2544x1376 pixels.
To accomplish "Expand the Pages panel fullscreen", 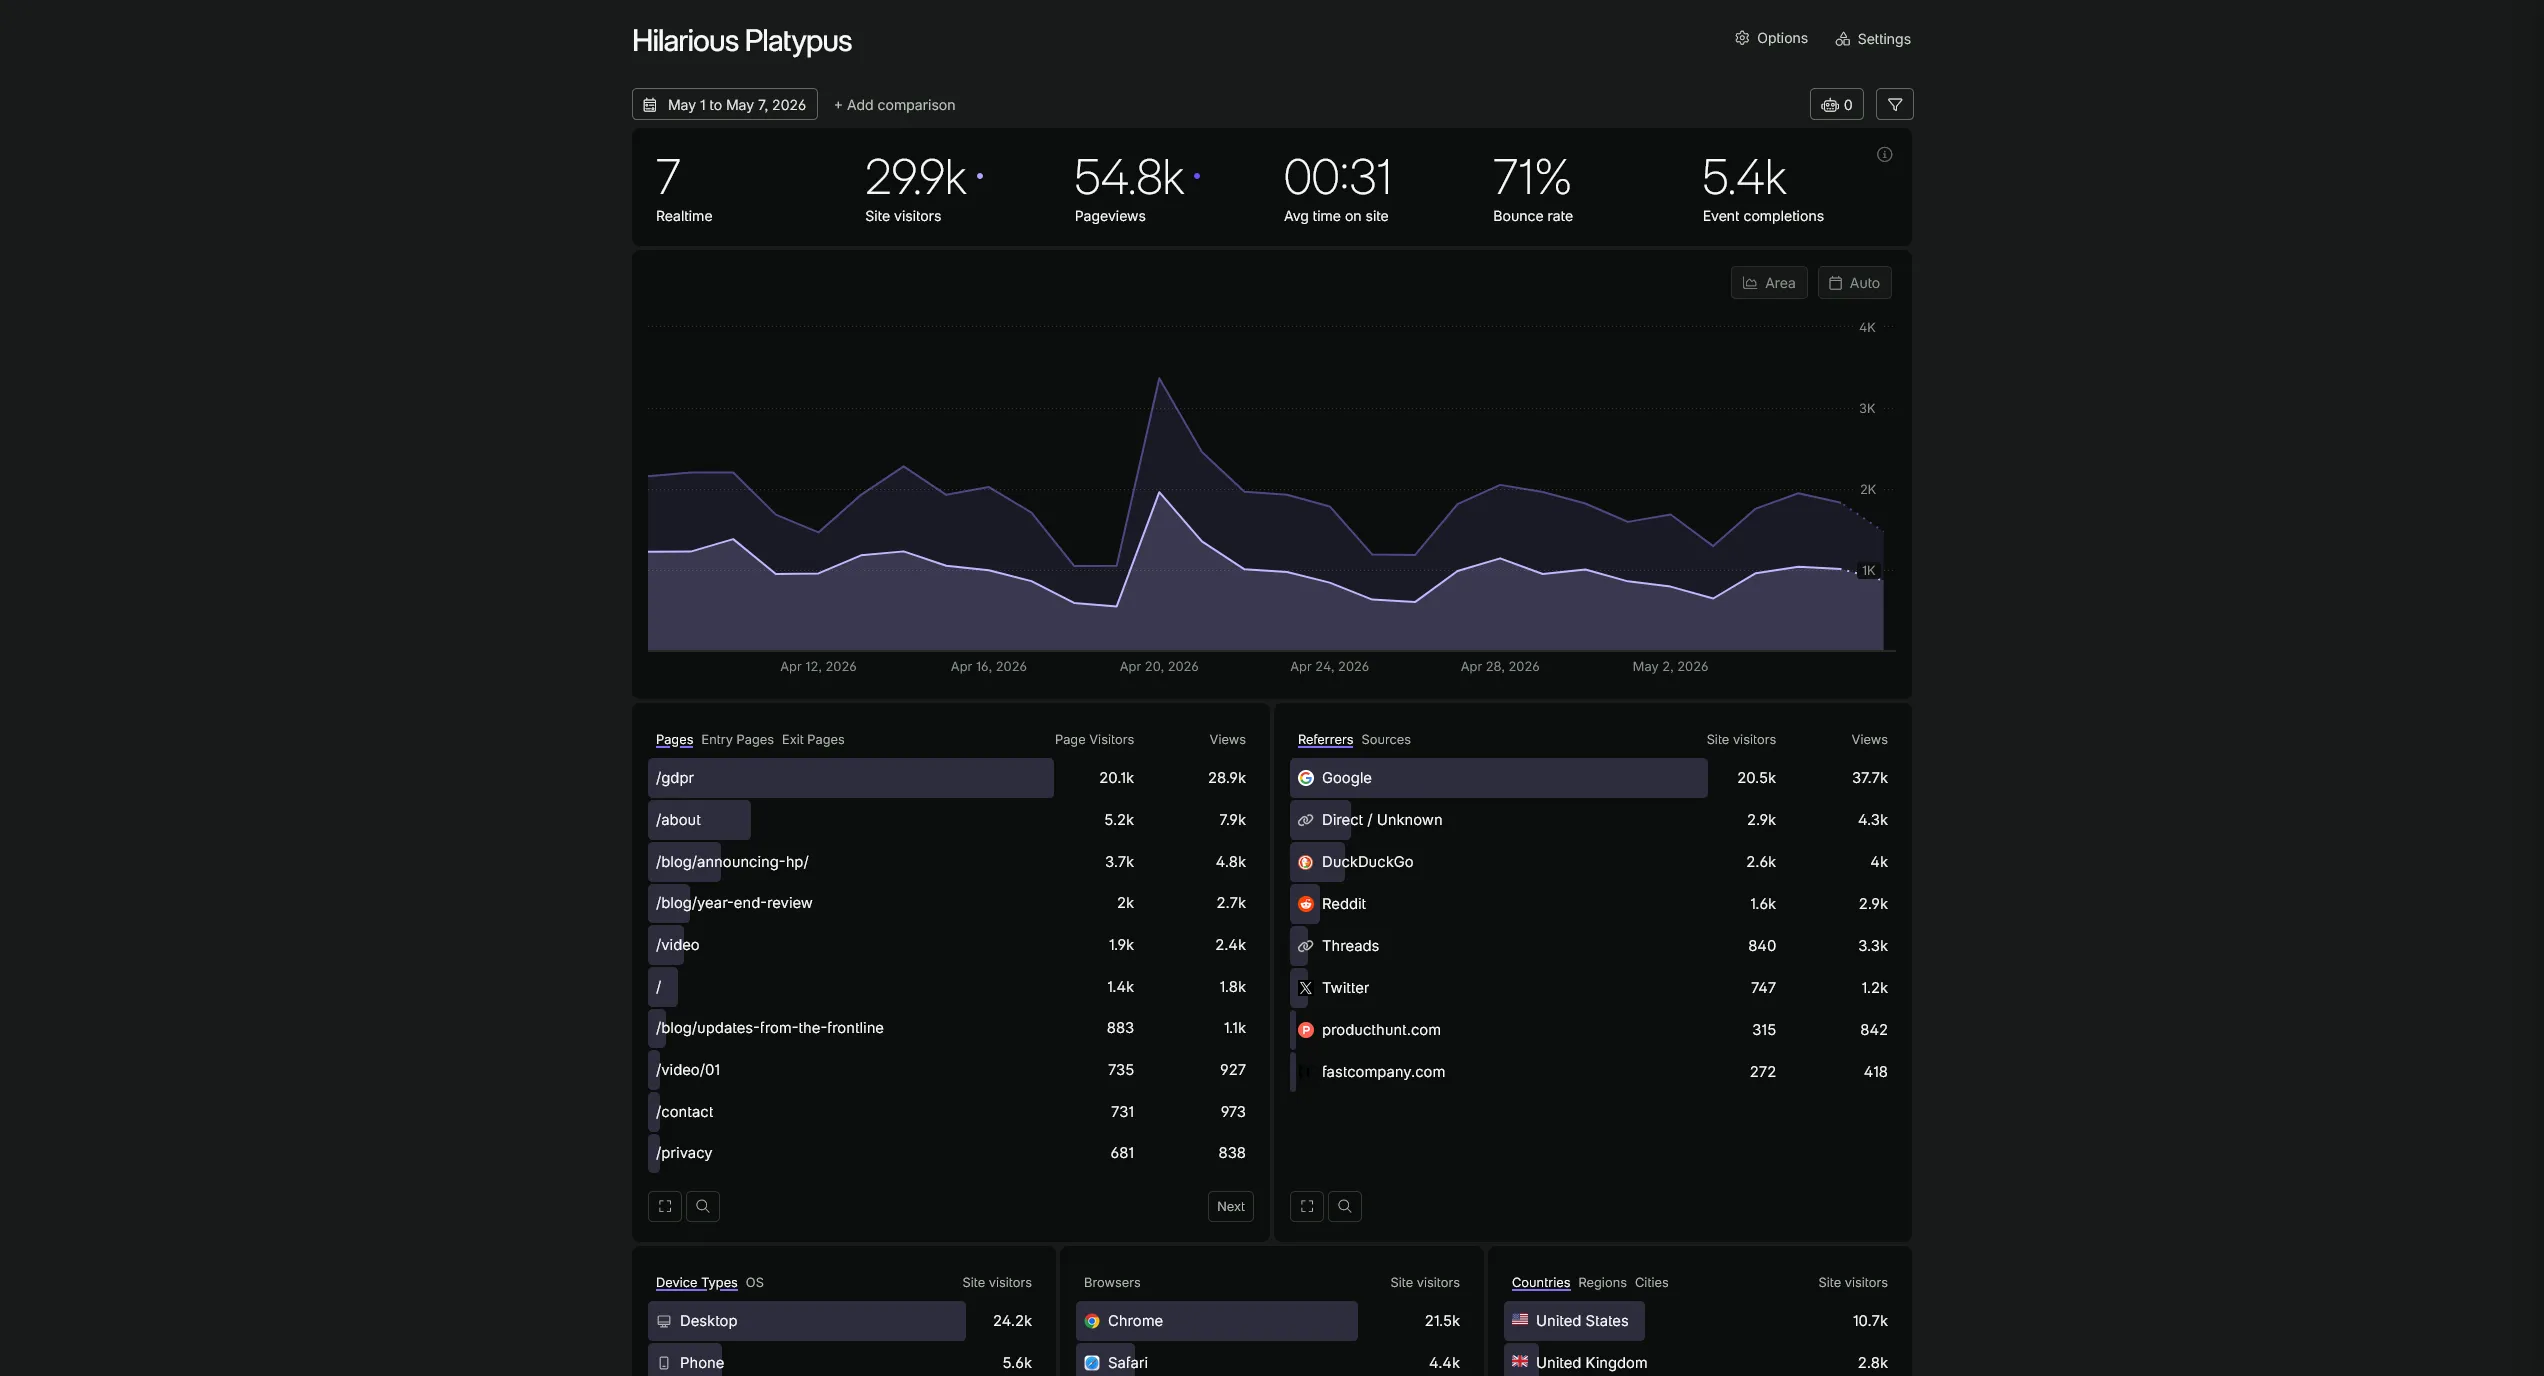I will click(x=665, y=1206).
